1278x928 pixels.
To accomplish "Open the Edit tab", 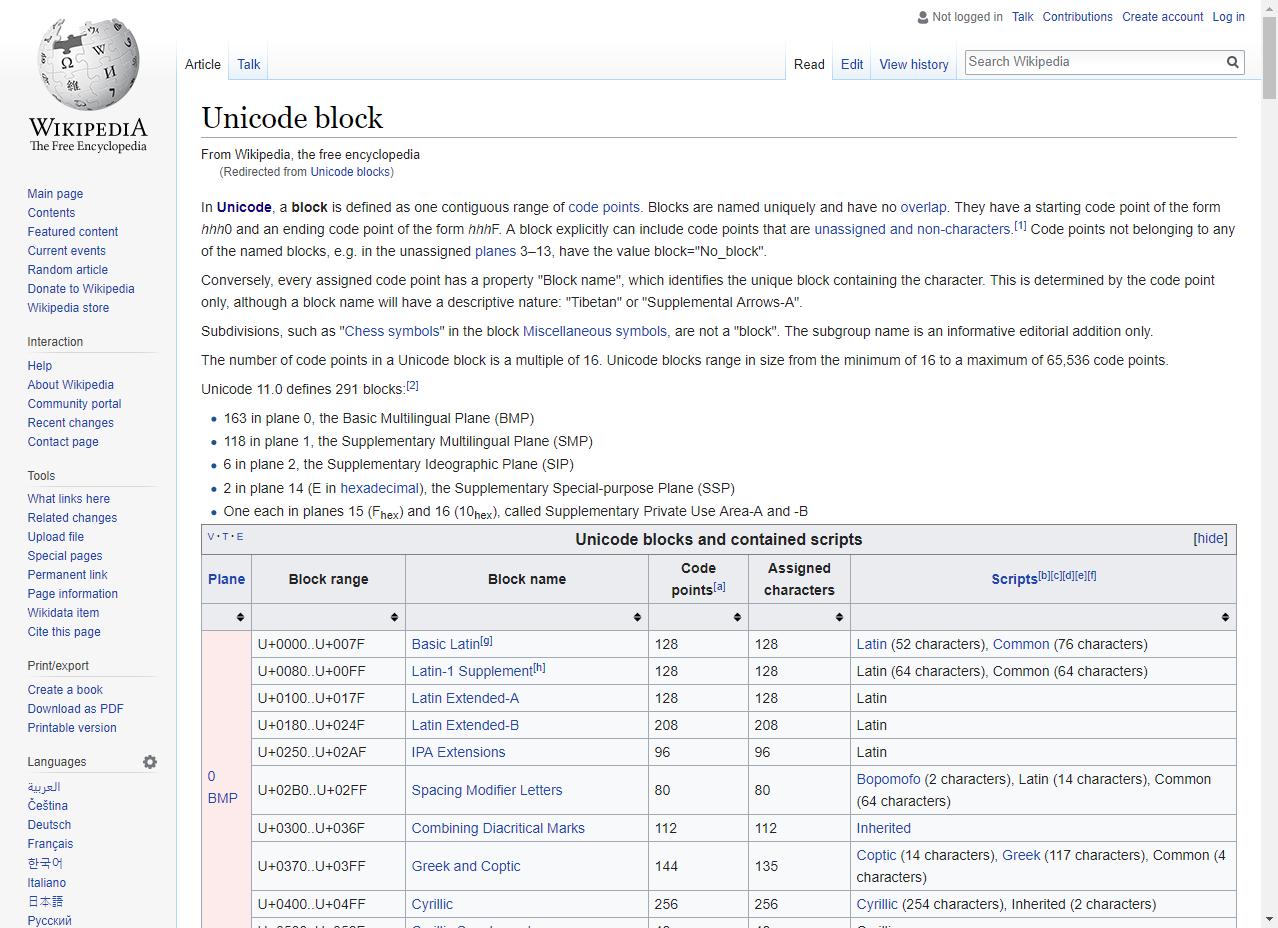I will pyautogui.click(x=852, y=64).
